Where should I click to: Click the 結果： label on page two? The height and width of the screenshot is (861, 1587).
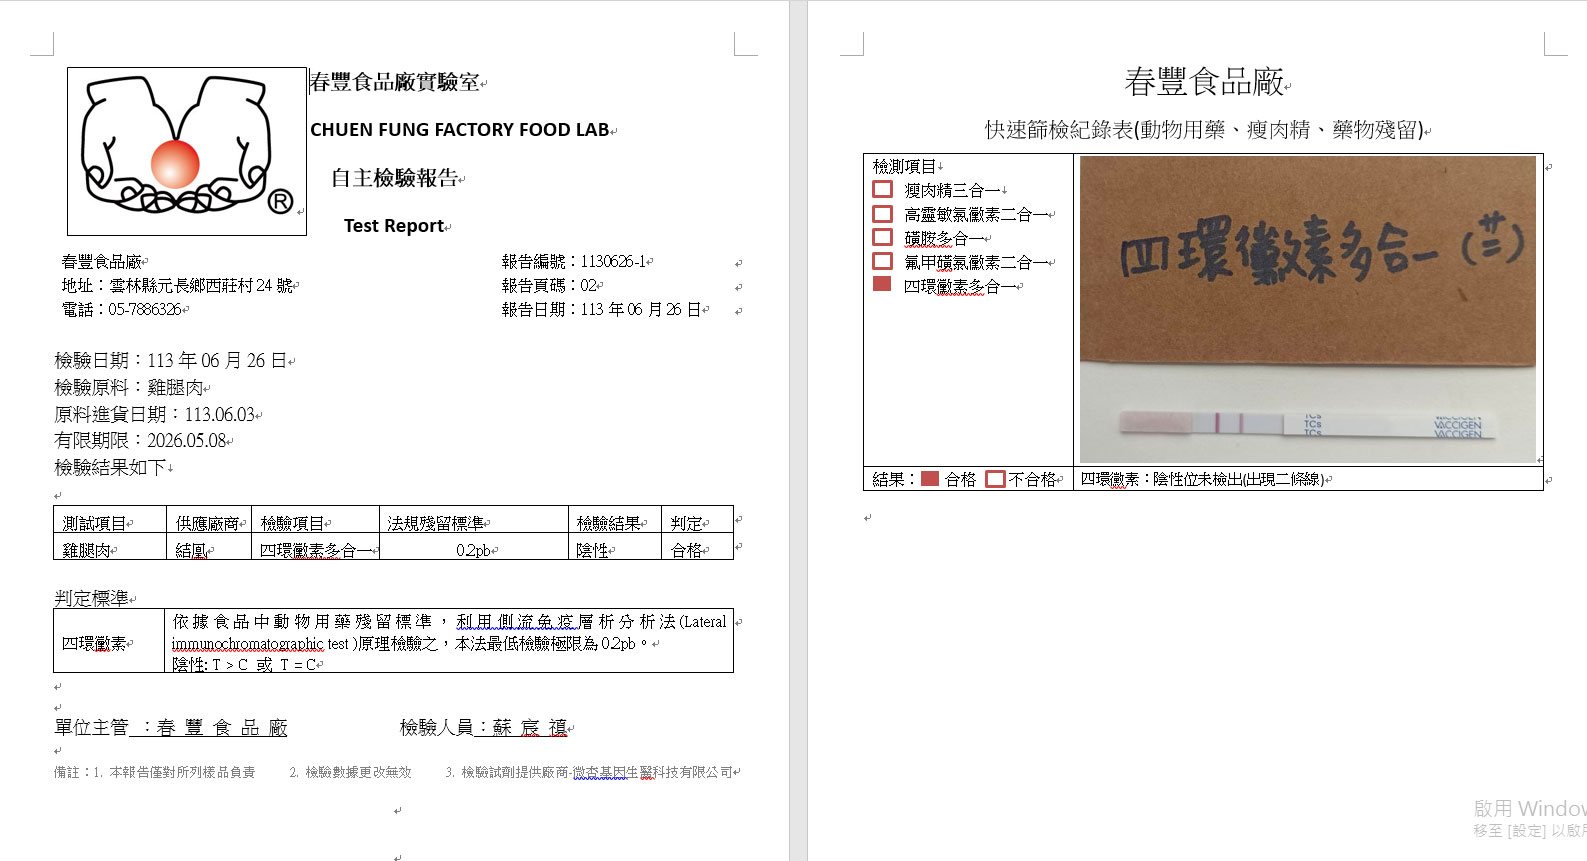895,480
